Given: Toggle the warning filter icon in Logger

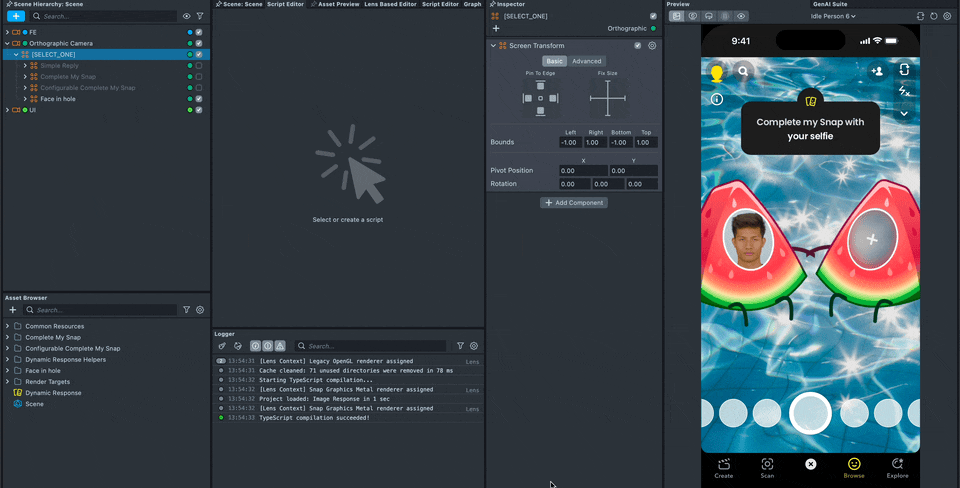Looking at the screenshot, I should [282, 346].
